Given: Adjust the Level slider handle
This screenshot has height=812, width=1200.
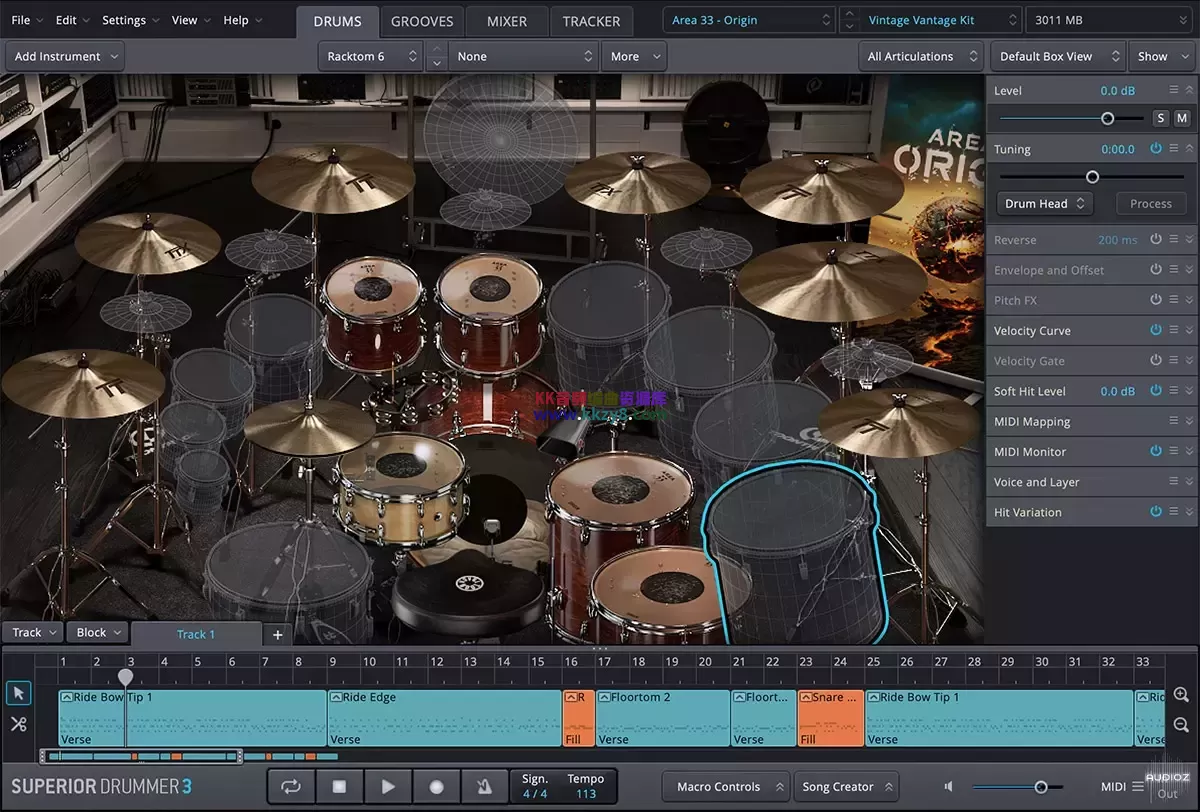Looking at the screenshot, I should [x=1107, y=118].
